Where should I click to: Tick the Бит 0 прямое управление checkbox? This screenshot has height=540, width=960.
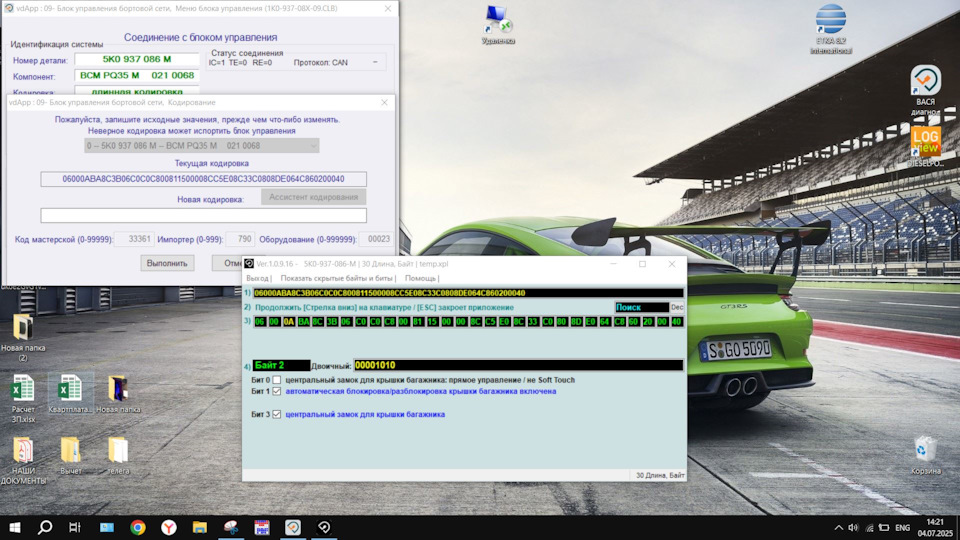[x=277, y=380]
